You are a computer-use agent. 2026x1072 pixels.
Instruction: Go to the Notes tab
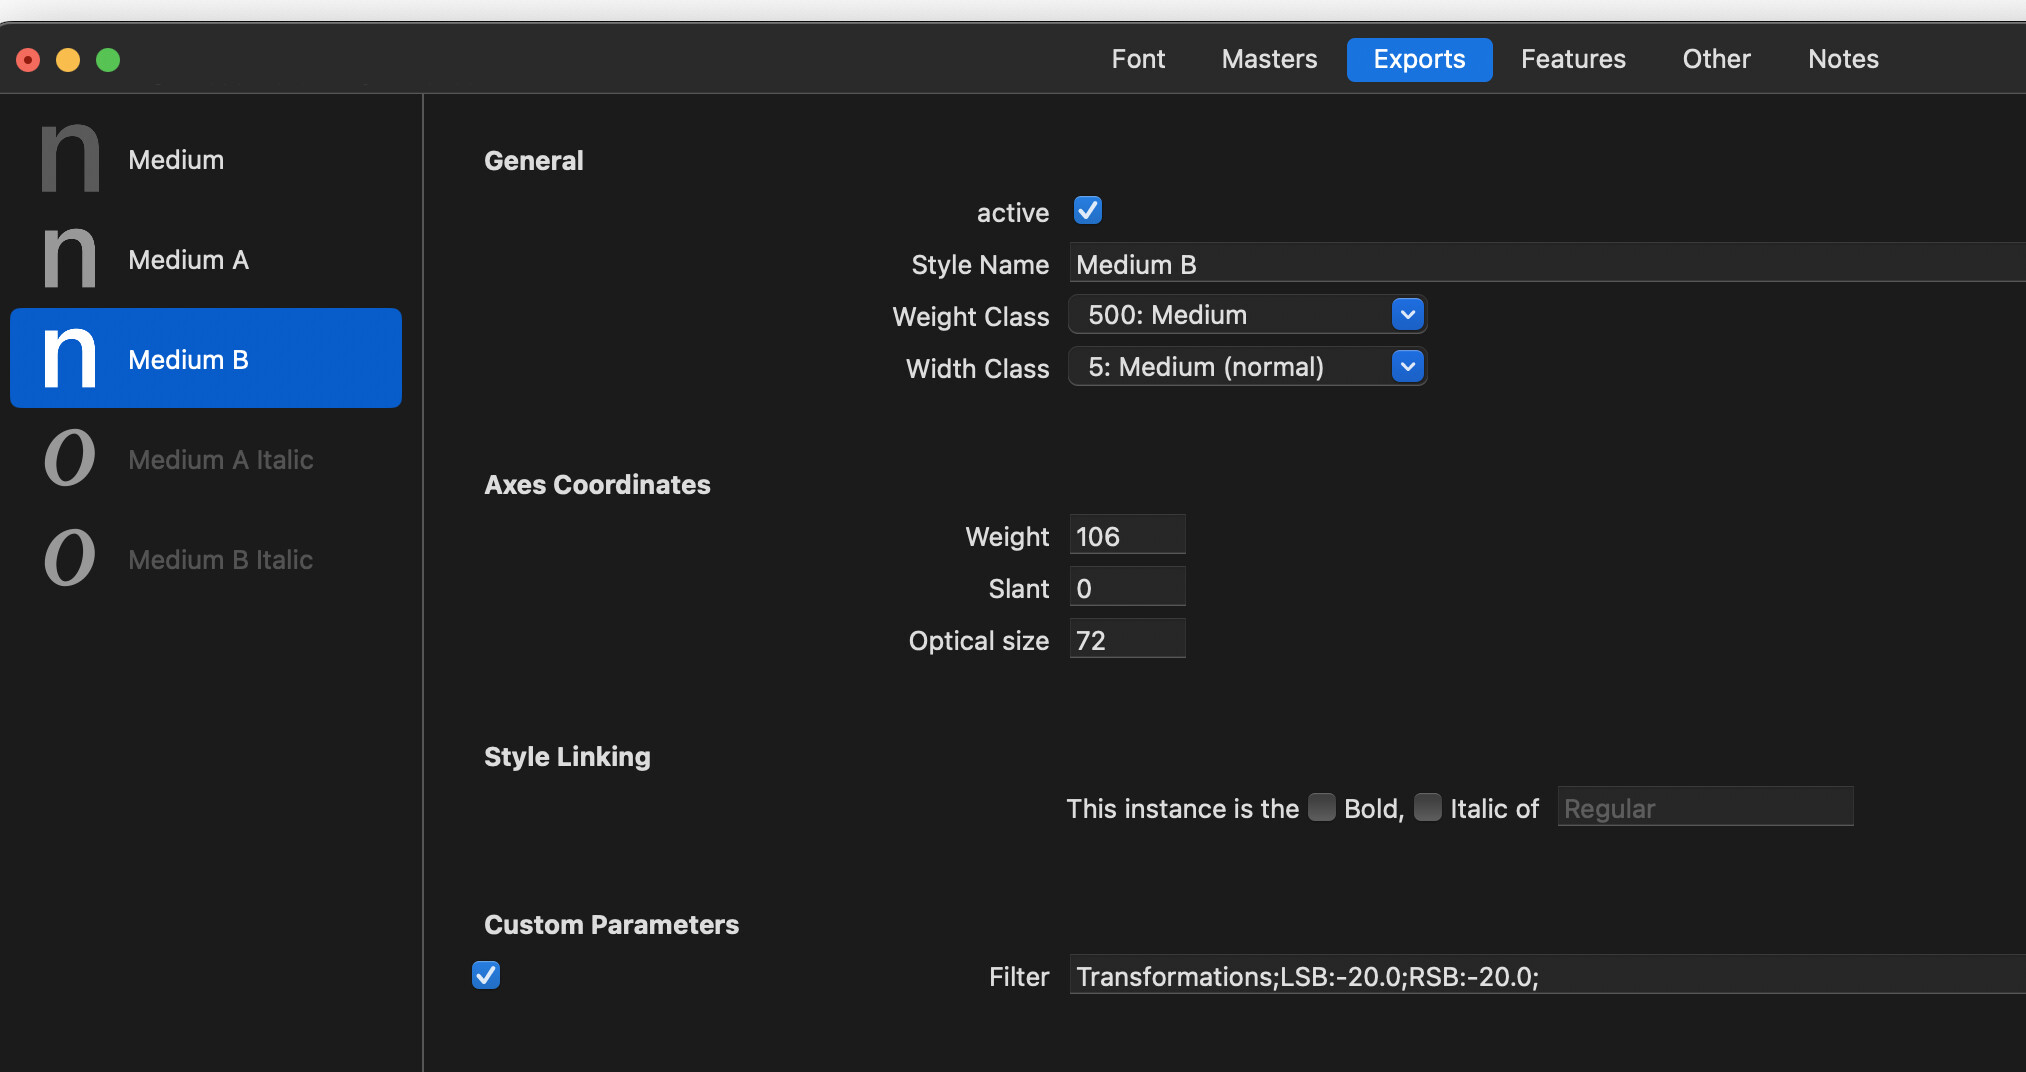pyautogui.click(x=1842, y=59)
